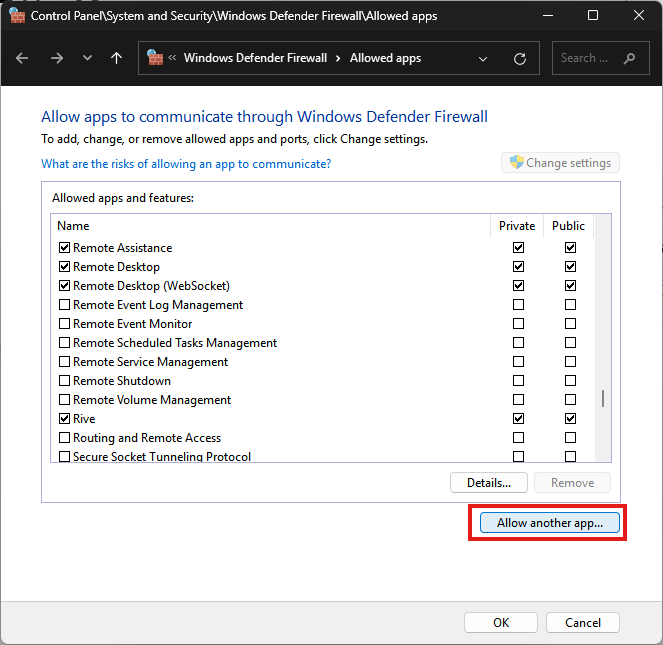Select the Remote Volume Management row text

152,400
